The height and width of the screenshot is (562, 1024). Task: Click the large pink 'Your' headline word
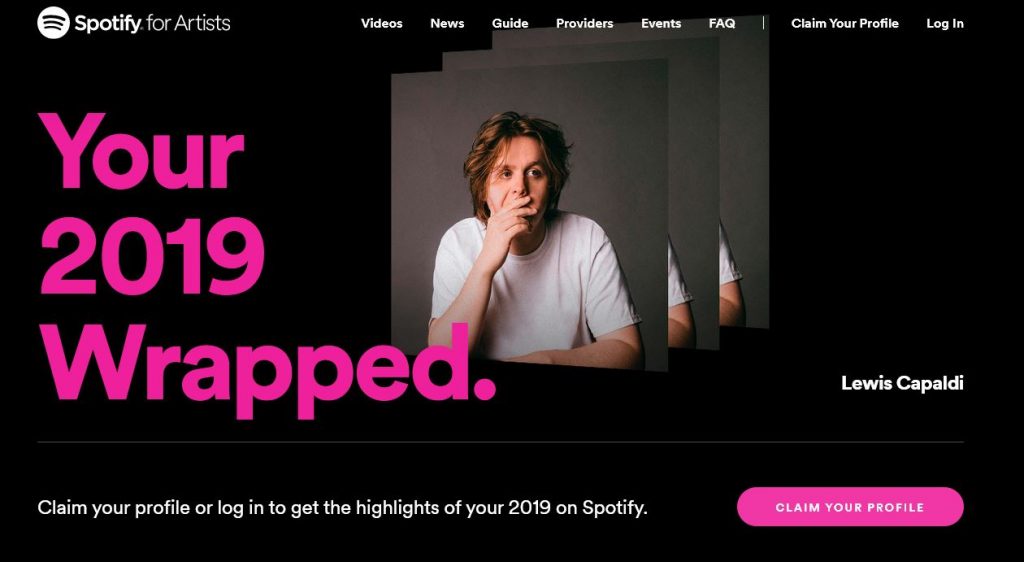141,151
